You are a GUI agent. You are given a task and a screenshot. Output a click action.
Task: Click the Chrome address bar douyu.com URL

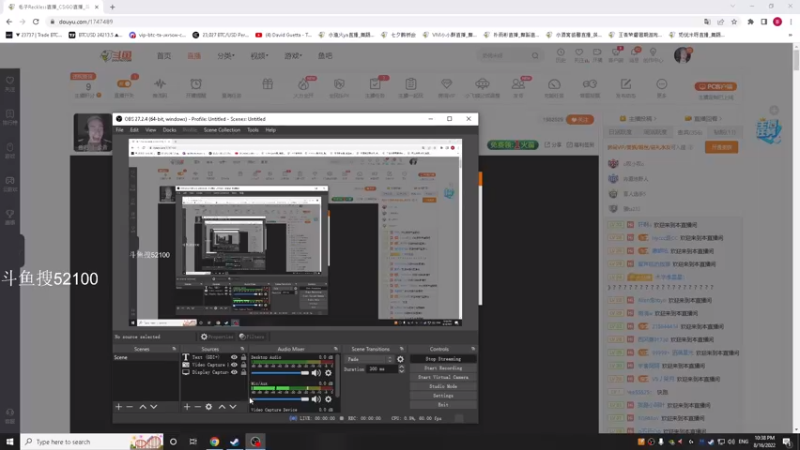86,22
